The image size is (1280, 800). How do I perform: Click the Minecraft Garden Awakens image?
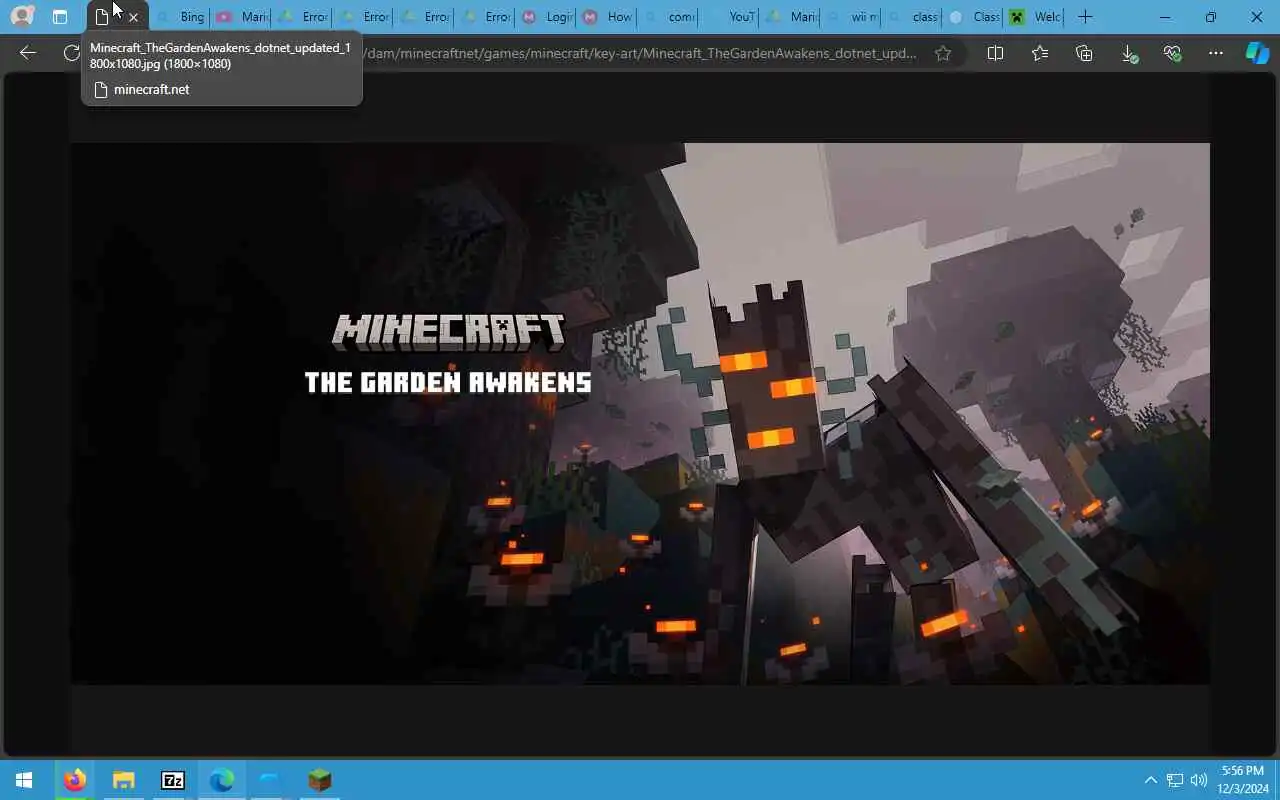[x=640, y=414]
